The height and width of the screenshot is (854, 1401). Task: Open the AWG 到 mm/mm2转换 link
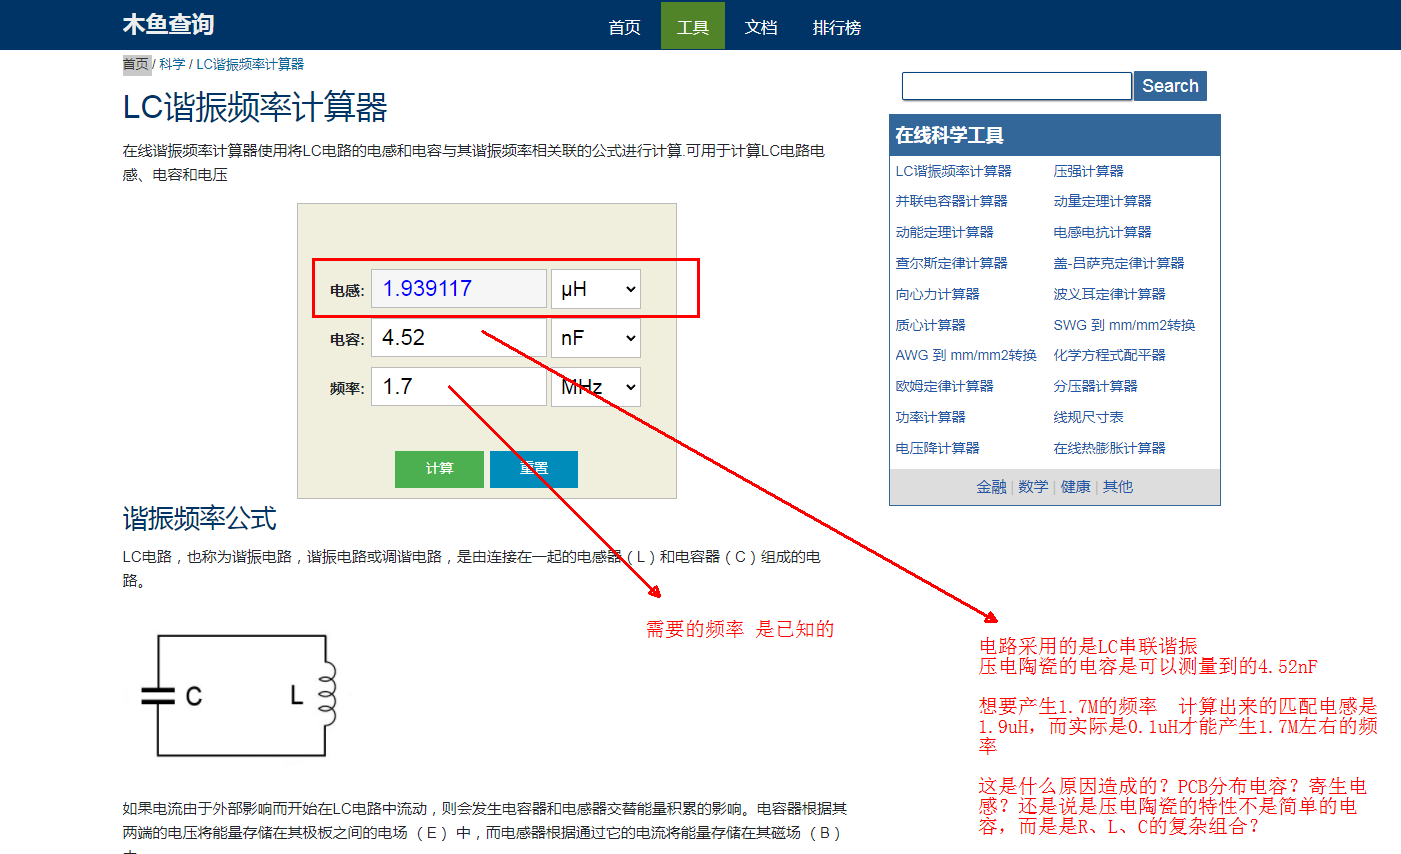coord(966,355)
